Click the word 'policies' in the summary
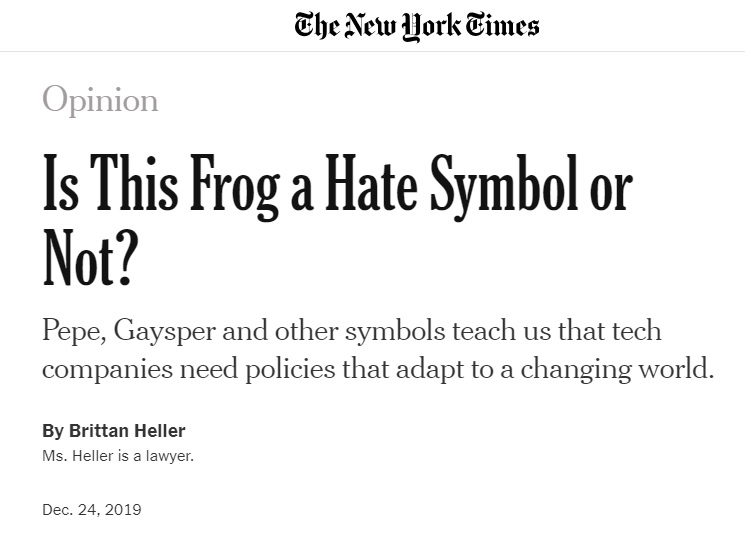Image resolution: width=745 pixels, height=548 pixels. [290, 369]
